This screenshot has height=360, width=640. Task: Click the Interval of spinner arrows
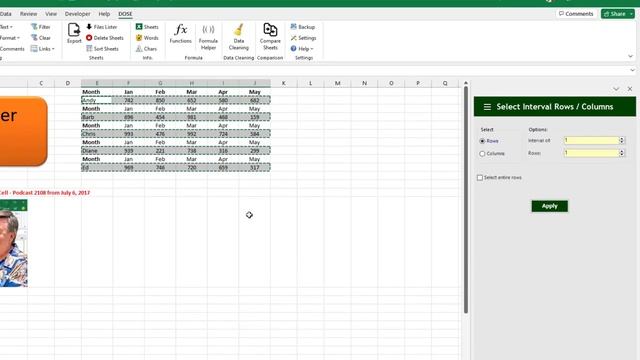point(622,140)
